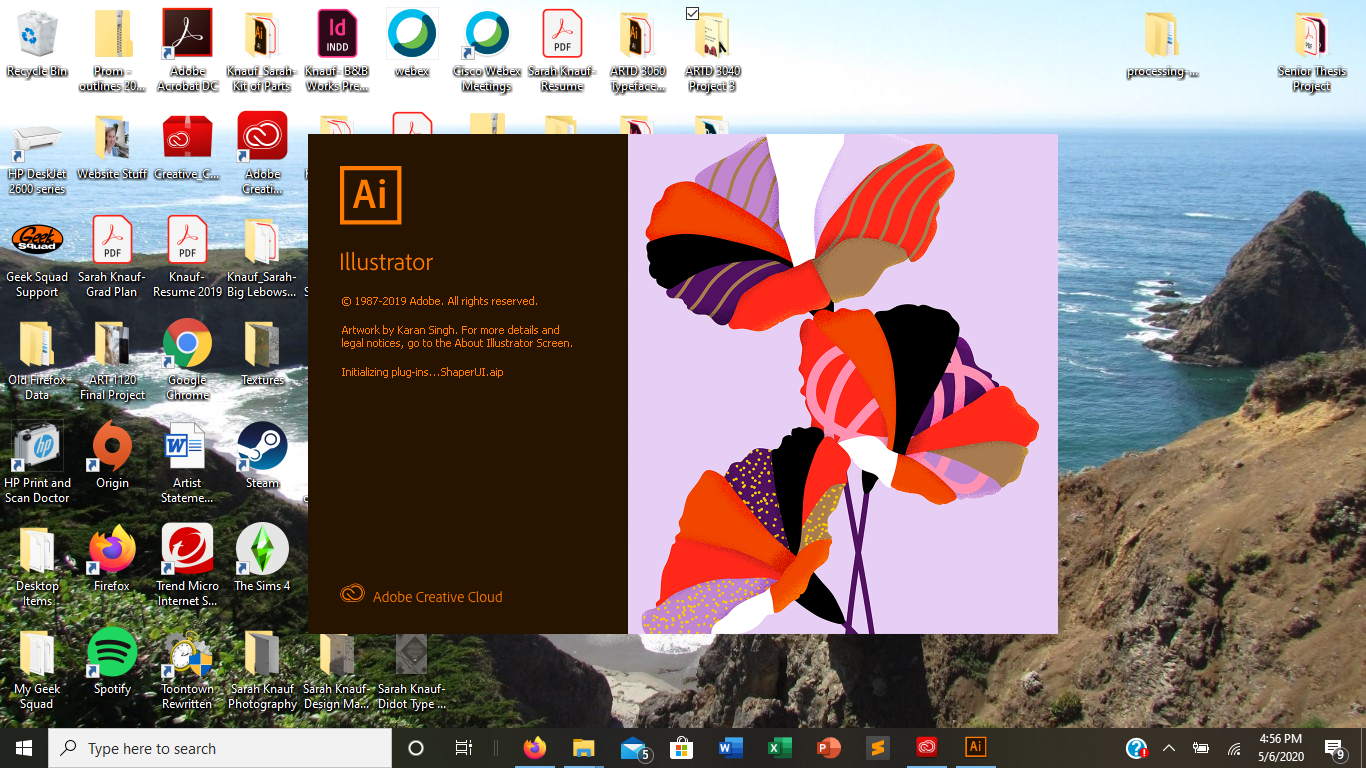
Task: Open the Start menu
Action: (20, 747)
